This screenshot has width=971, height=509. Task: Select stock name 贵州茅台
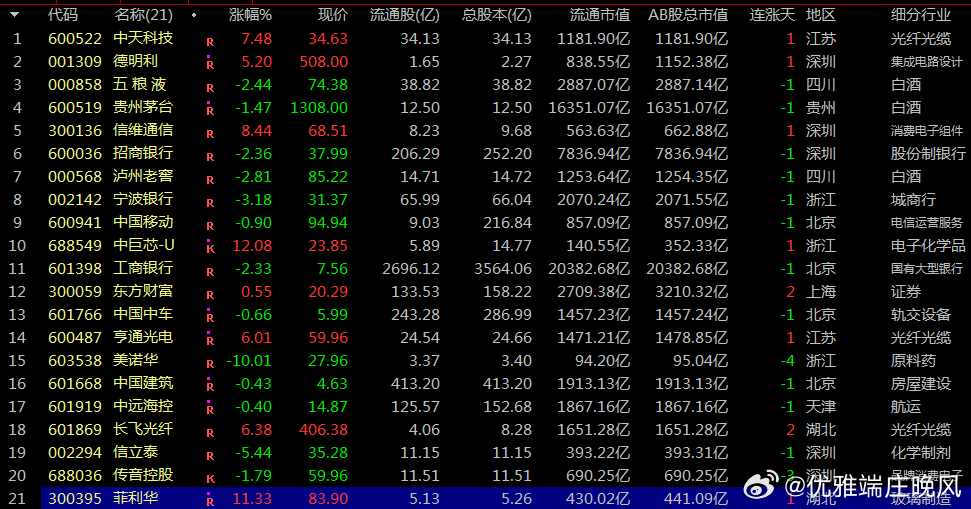(x=143, y=107)
